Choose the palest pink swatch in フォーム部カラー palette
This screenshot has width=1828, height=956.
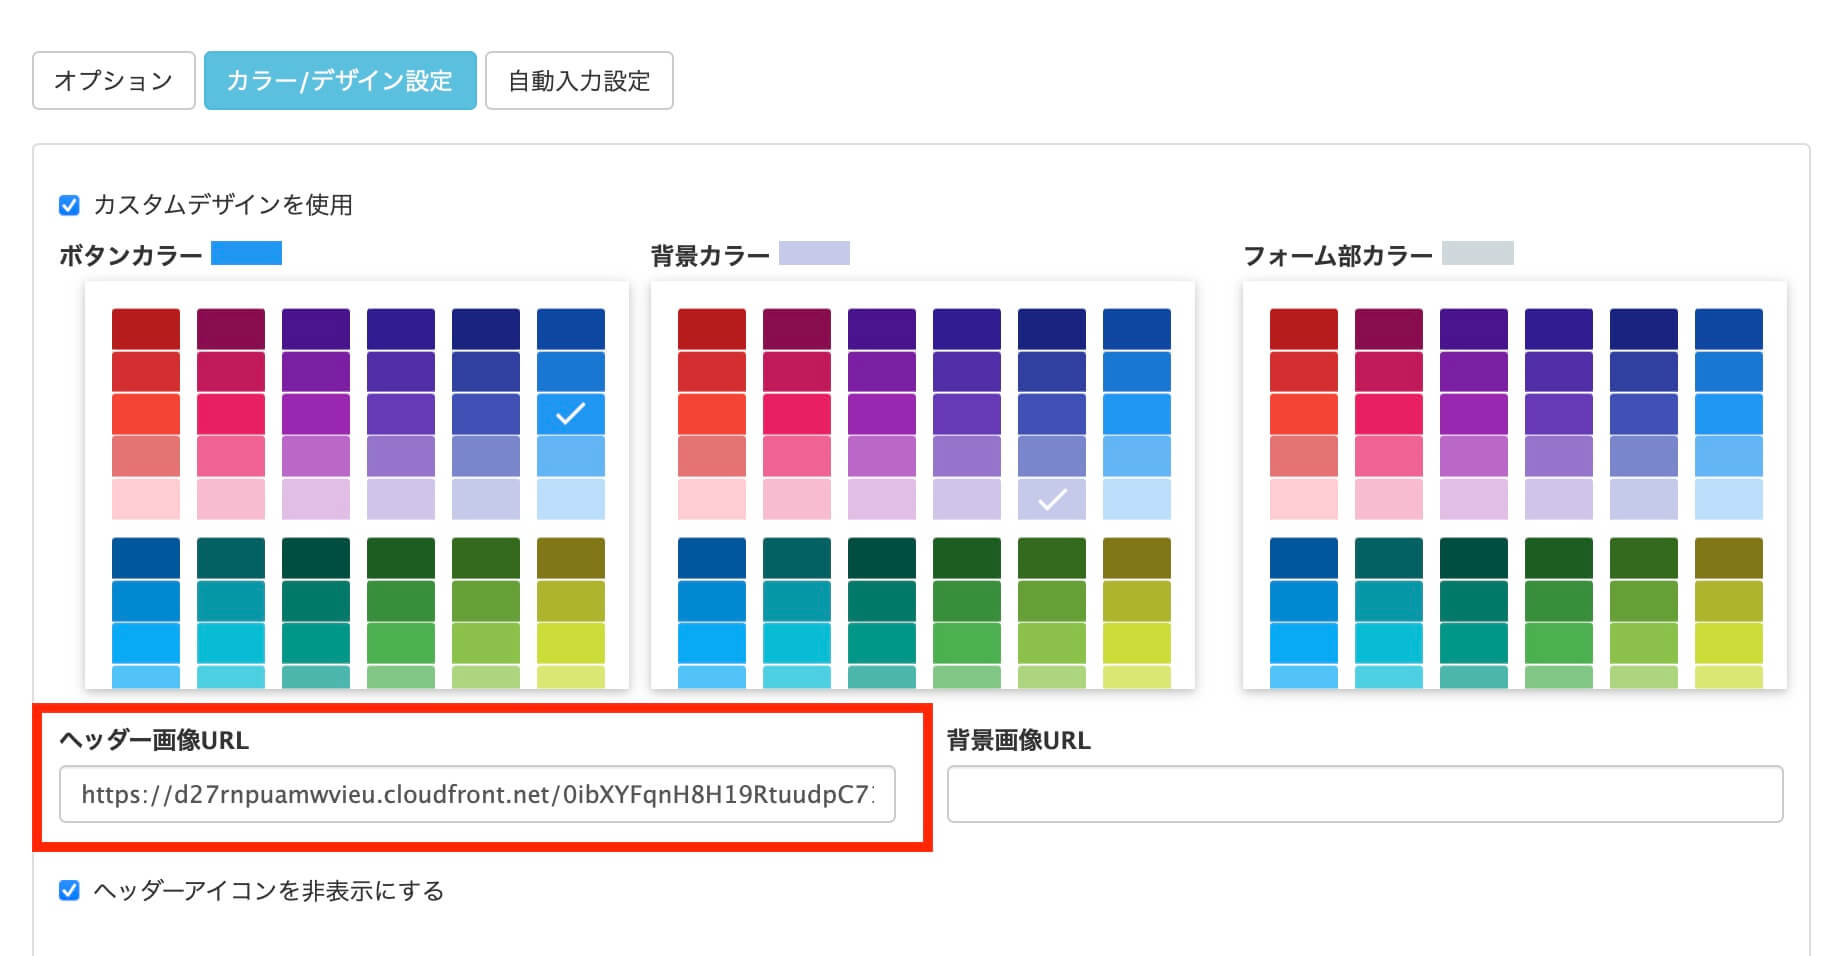tap(1303, 499)
